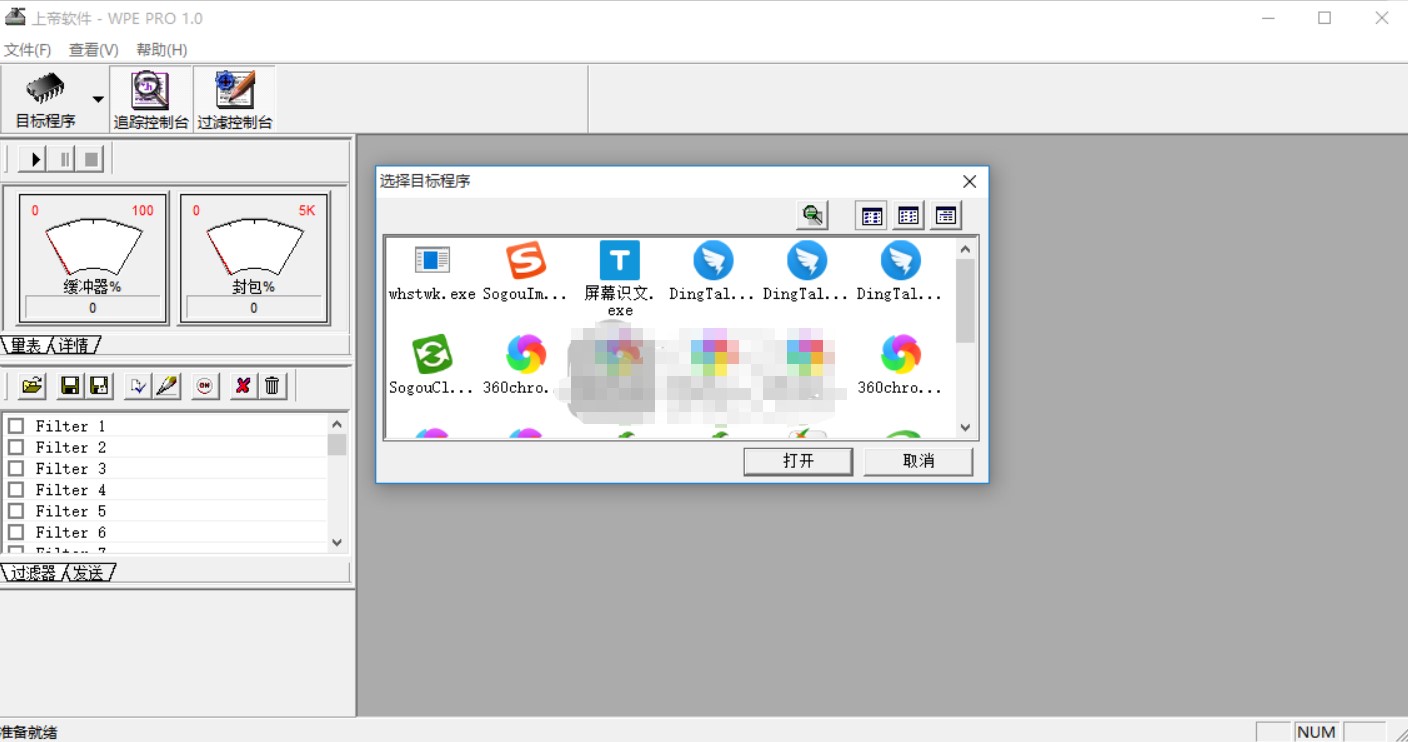Click the pen edit filter icon
This screenshot has width=1408, height=742.
(167, 386)
